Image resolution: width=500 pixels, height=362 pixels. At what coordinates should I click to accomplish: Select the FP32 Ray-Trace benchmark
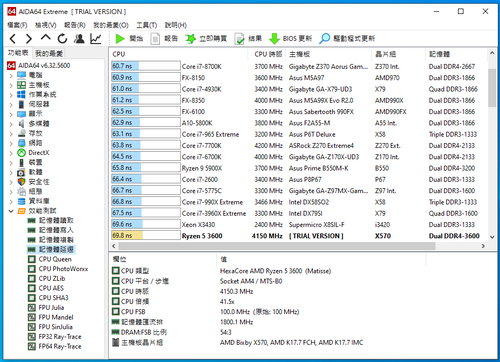pos(55,336)
